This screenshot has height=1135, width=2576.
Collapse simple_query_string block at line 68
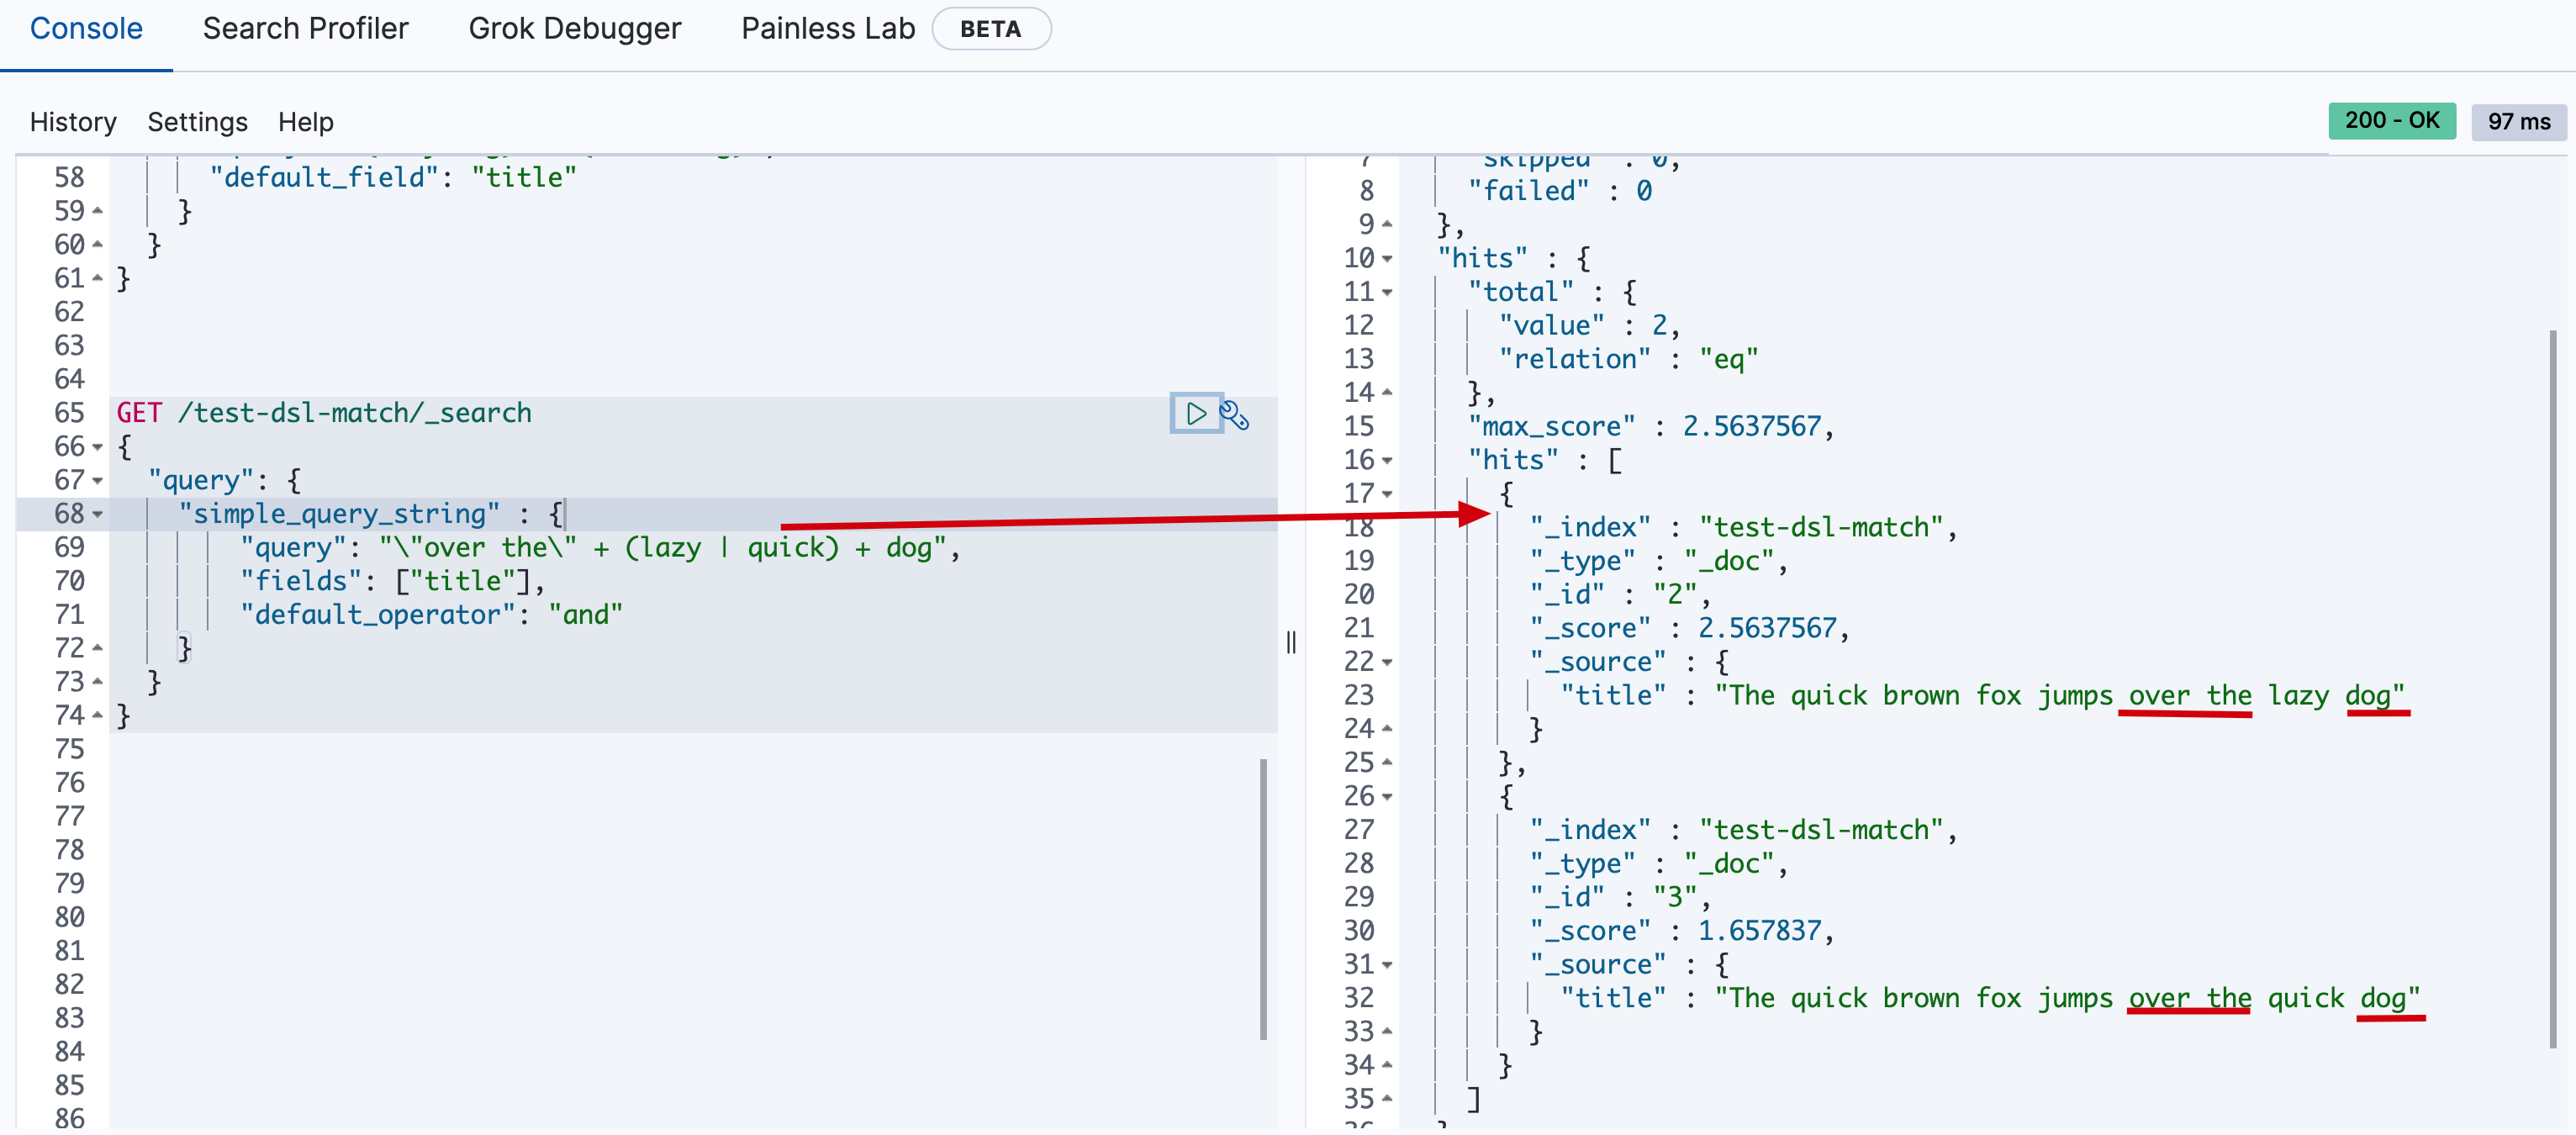(97, 514)
